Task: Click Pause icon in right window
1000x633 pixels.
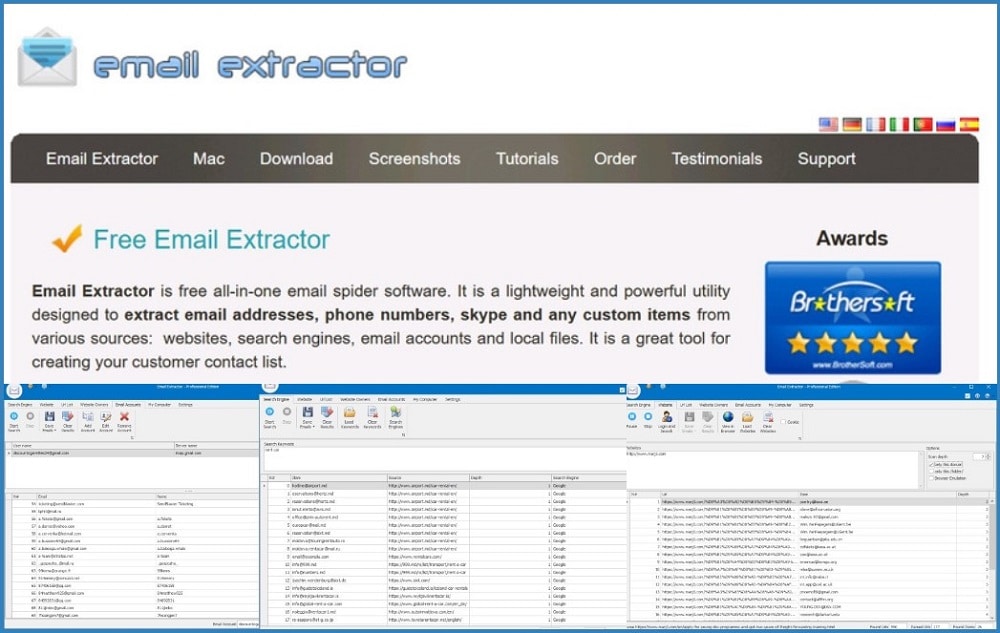Action: pos(632,416)
